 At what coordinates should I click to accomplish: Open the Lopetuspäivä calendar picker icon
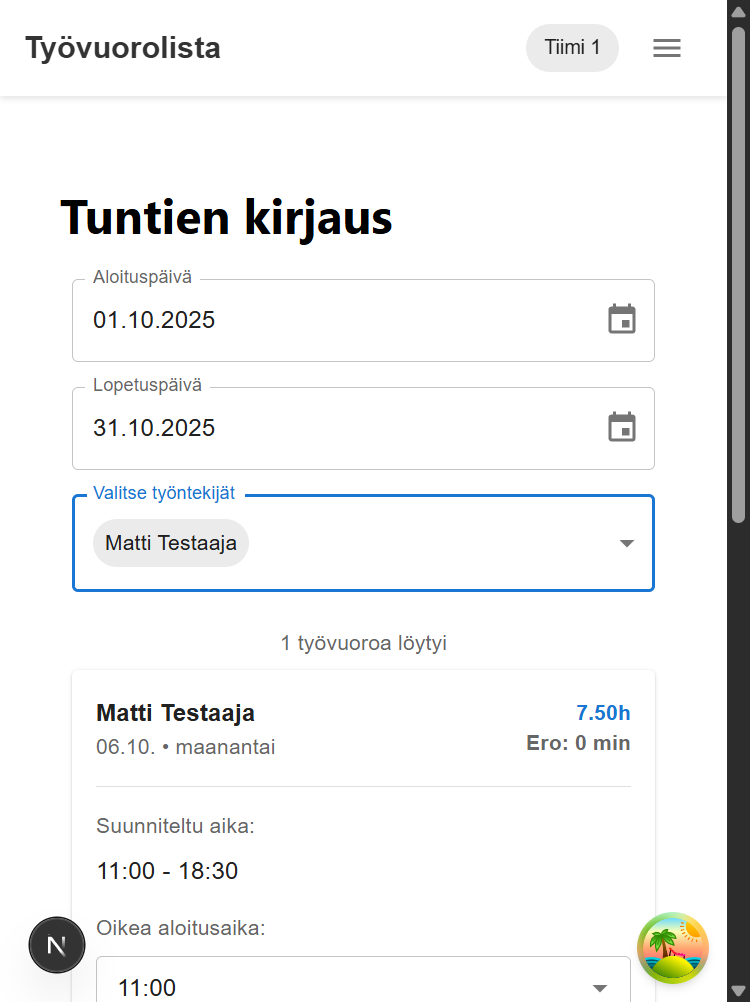click(622, 427)
